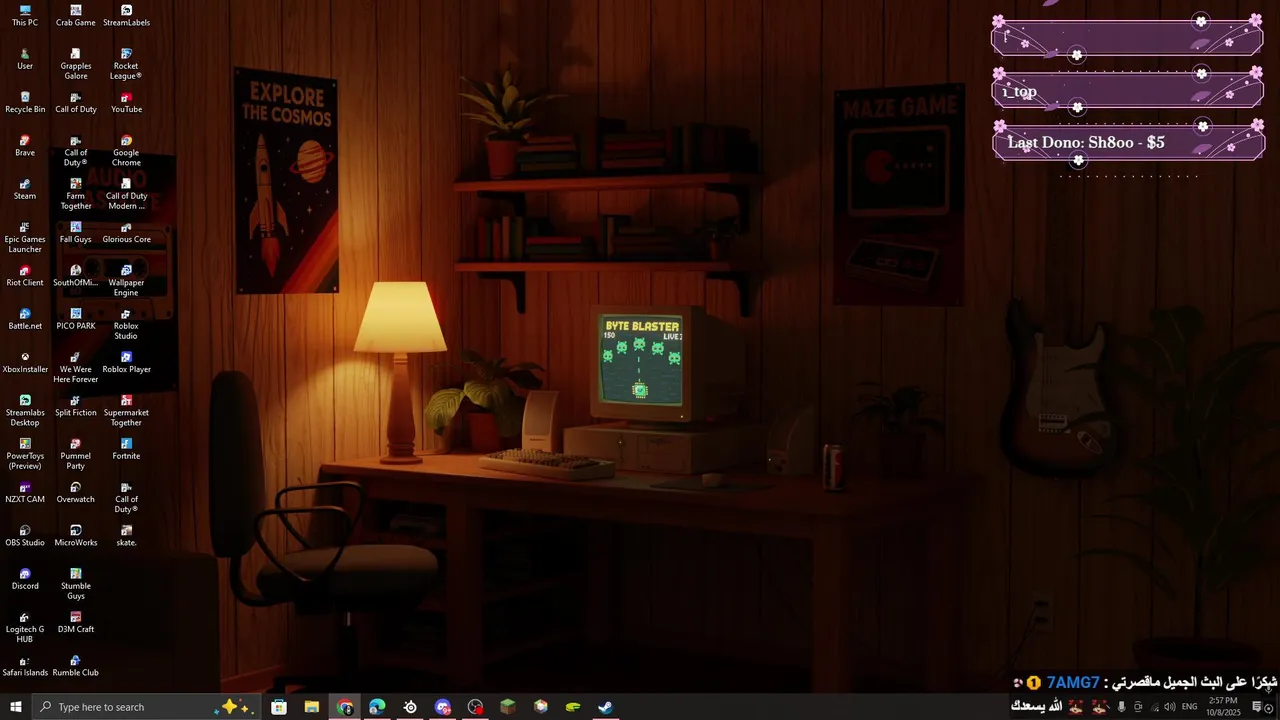
Task: Open Microsoft Store from taskbar
Action: tap(279, 707)
